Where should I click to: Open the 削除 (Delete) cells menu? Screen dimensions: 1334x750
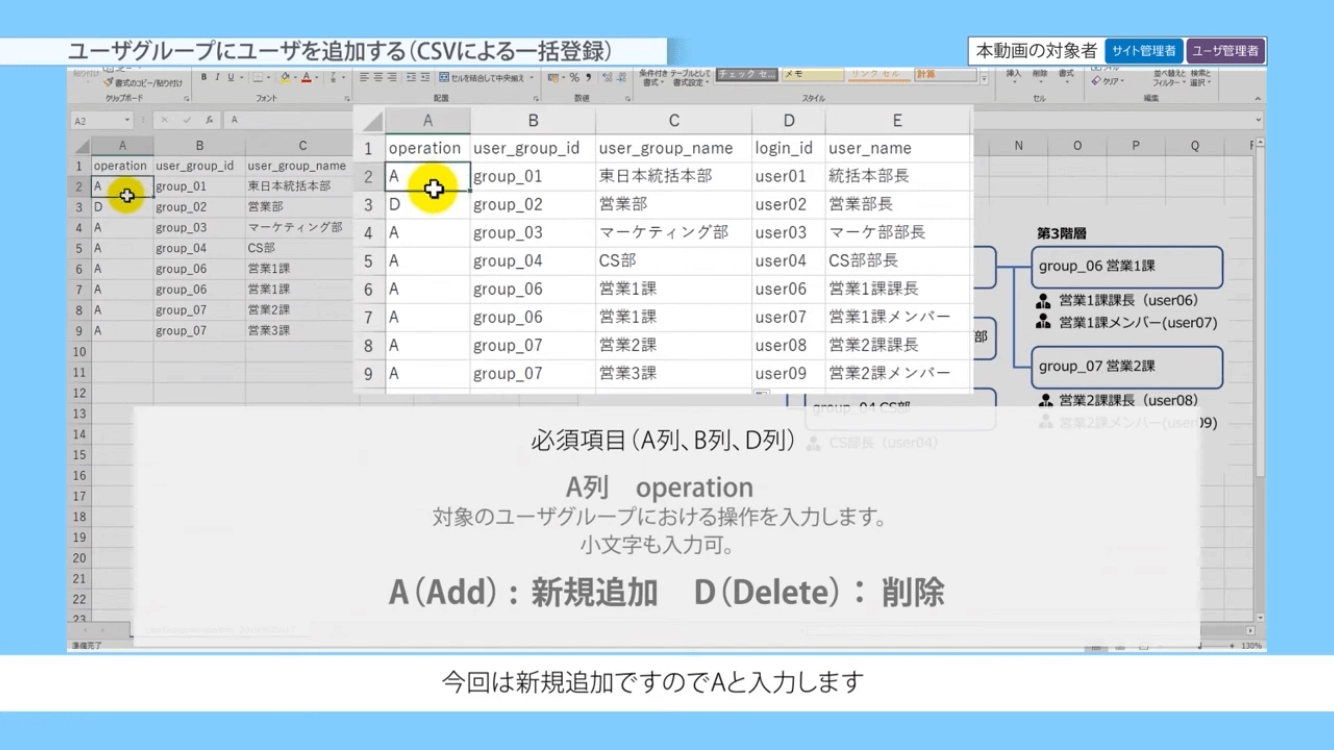(x=1040, y=77)
